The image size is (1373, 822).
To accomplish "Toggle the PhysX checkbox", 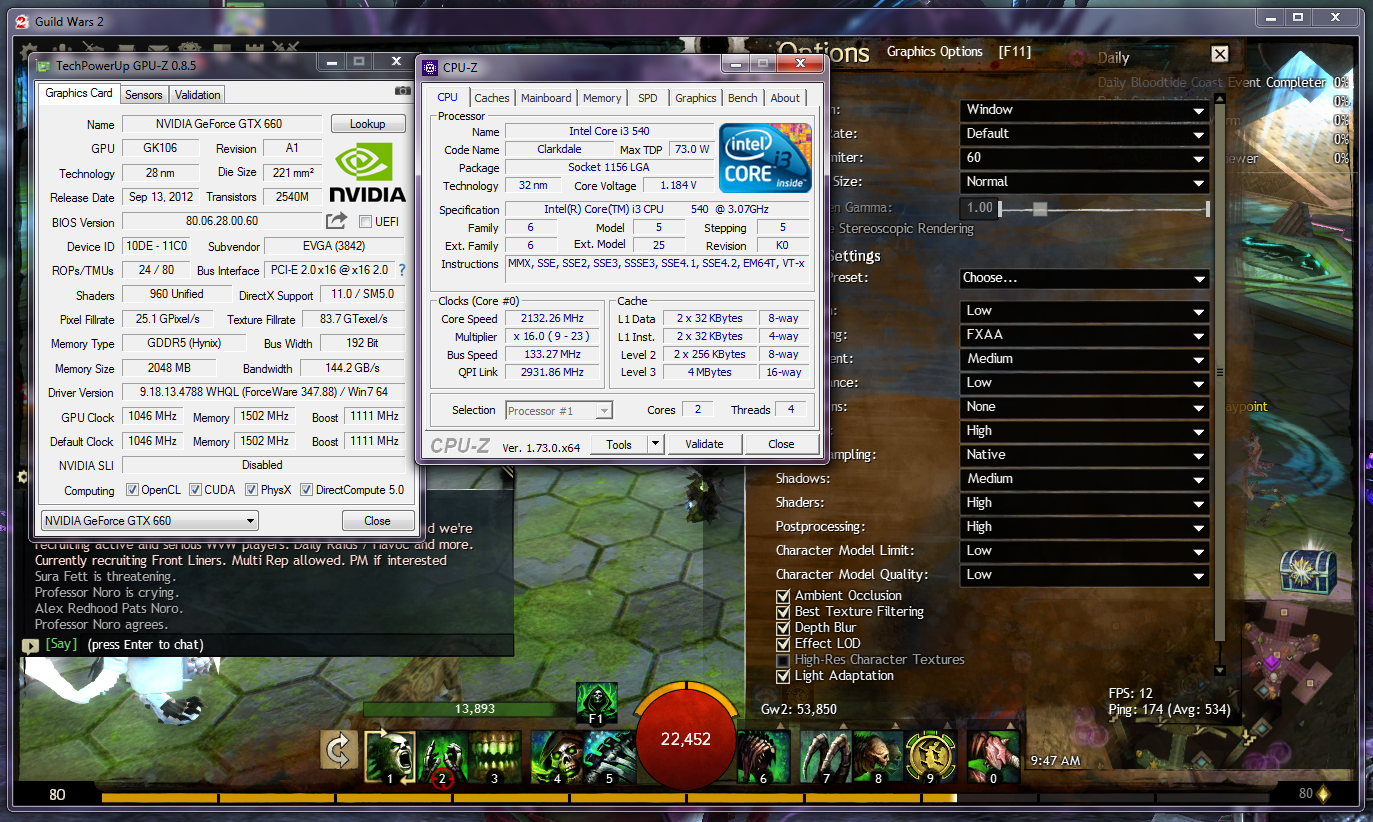I will pyautogui.click(x=252, y=490).
